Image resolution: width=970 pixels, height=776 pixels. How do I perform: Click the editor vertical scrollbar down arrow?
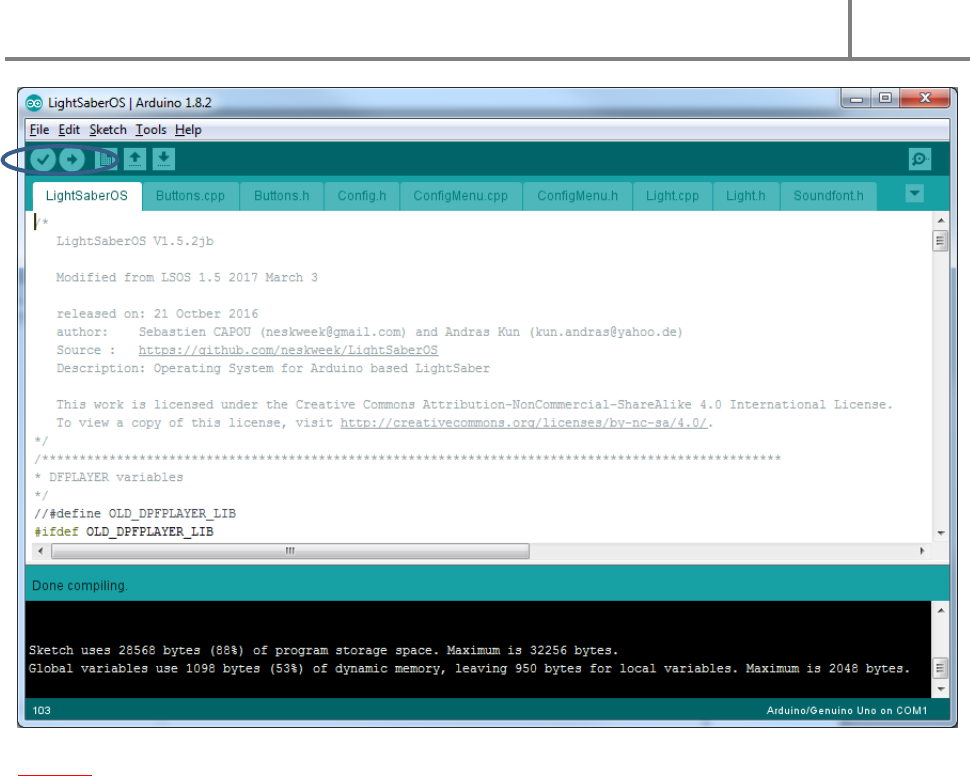pyautogui.click(x=940, y=533)
